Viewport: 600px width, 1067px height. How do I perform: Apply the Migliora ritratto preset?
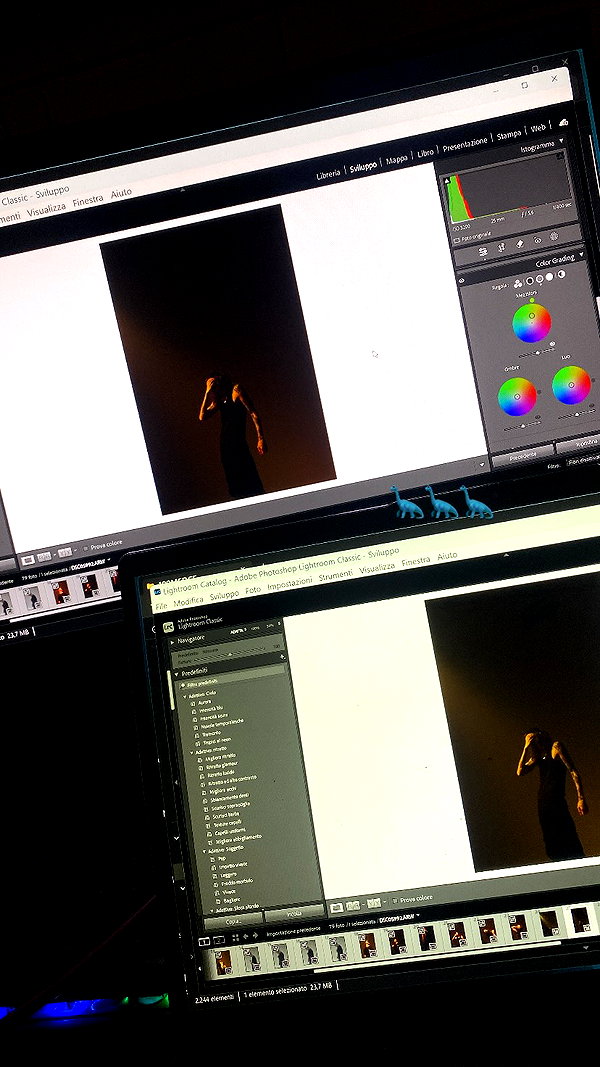[x=218, y=757]
